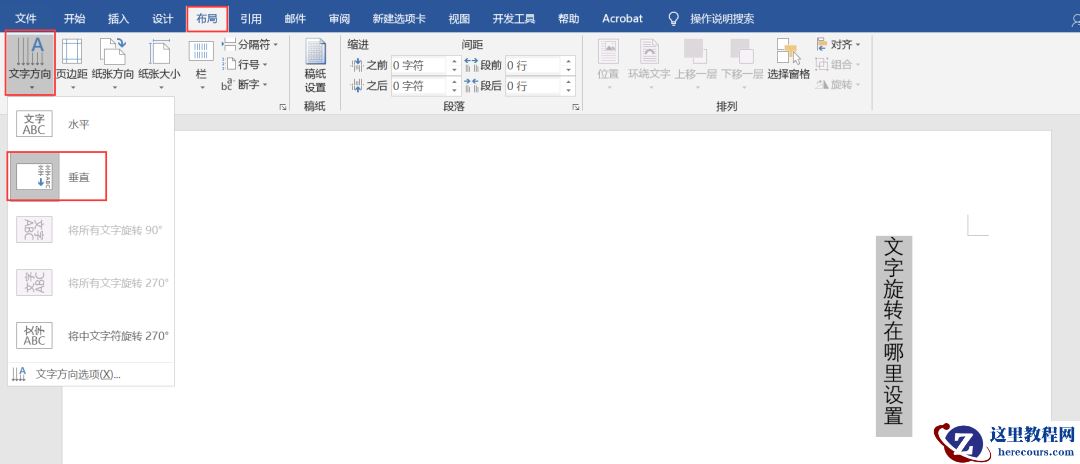Select 将中文字符旋转 270° option
Image resolution: width=1080 pixels, height=464 pixels.
tap(91, 336)
